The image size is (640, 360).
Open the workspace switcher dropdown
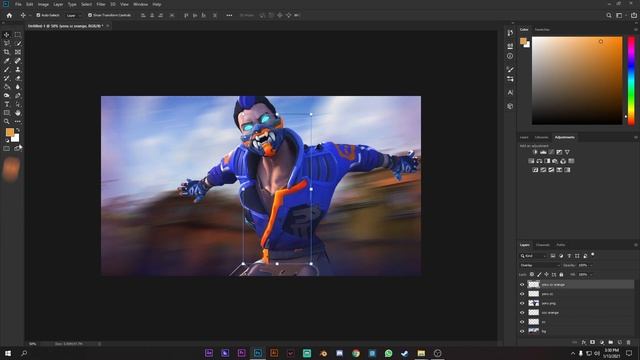620,15
